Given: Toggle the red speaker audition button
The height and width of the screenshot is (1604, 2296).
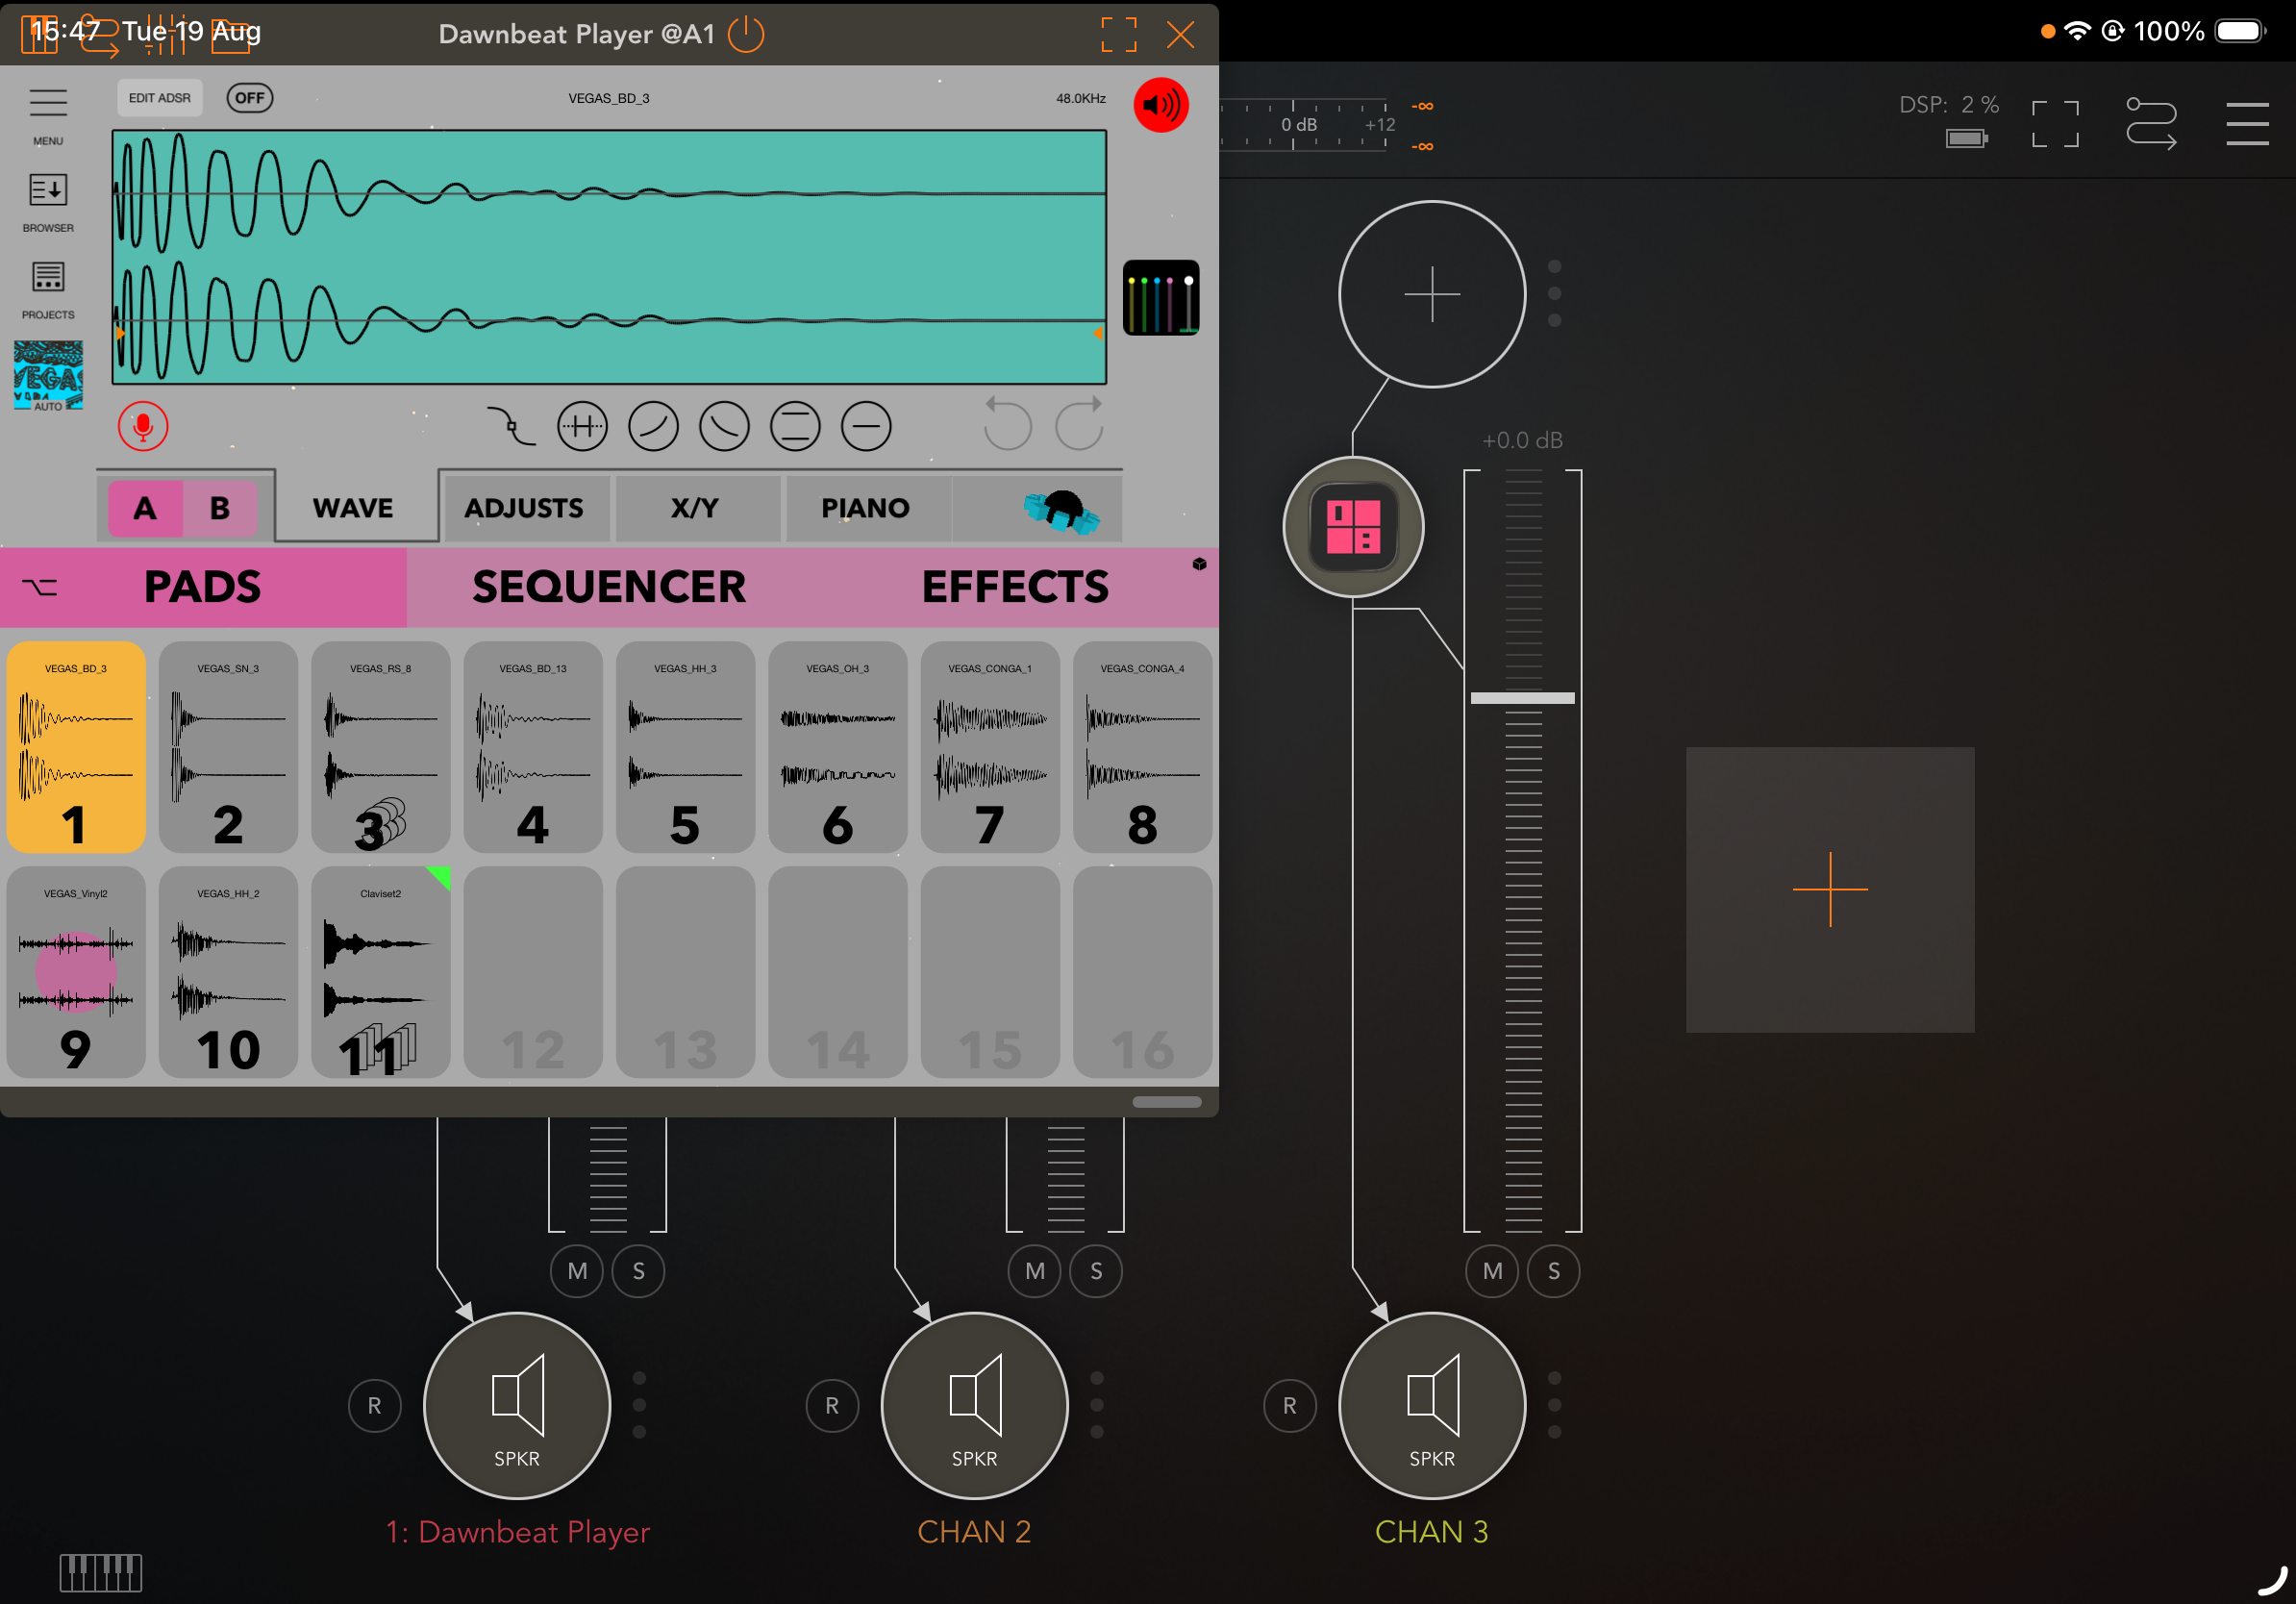Looking at the screenshot, I should 1160,105.
